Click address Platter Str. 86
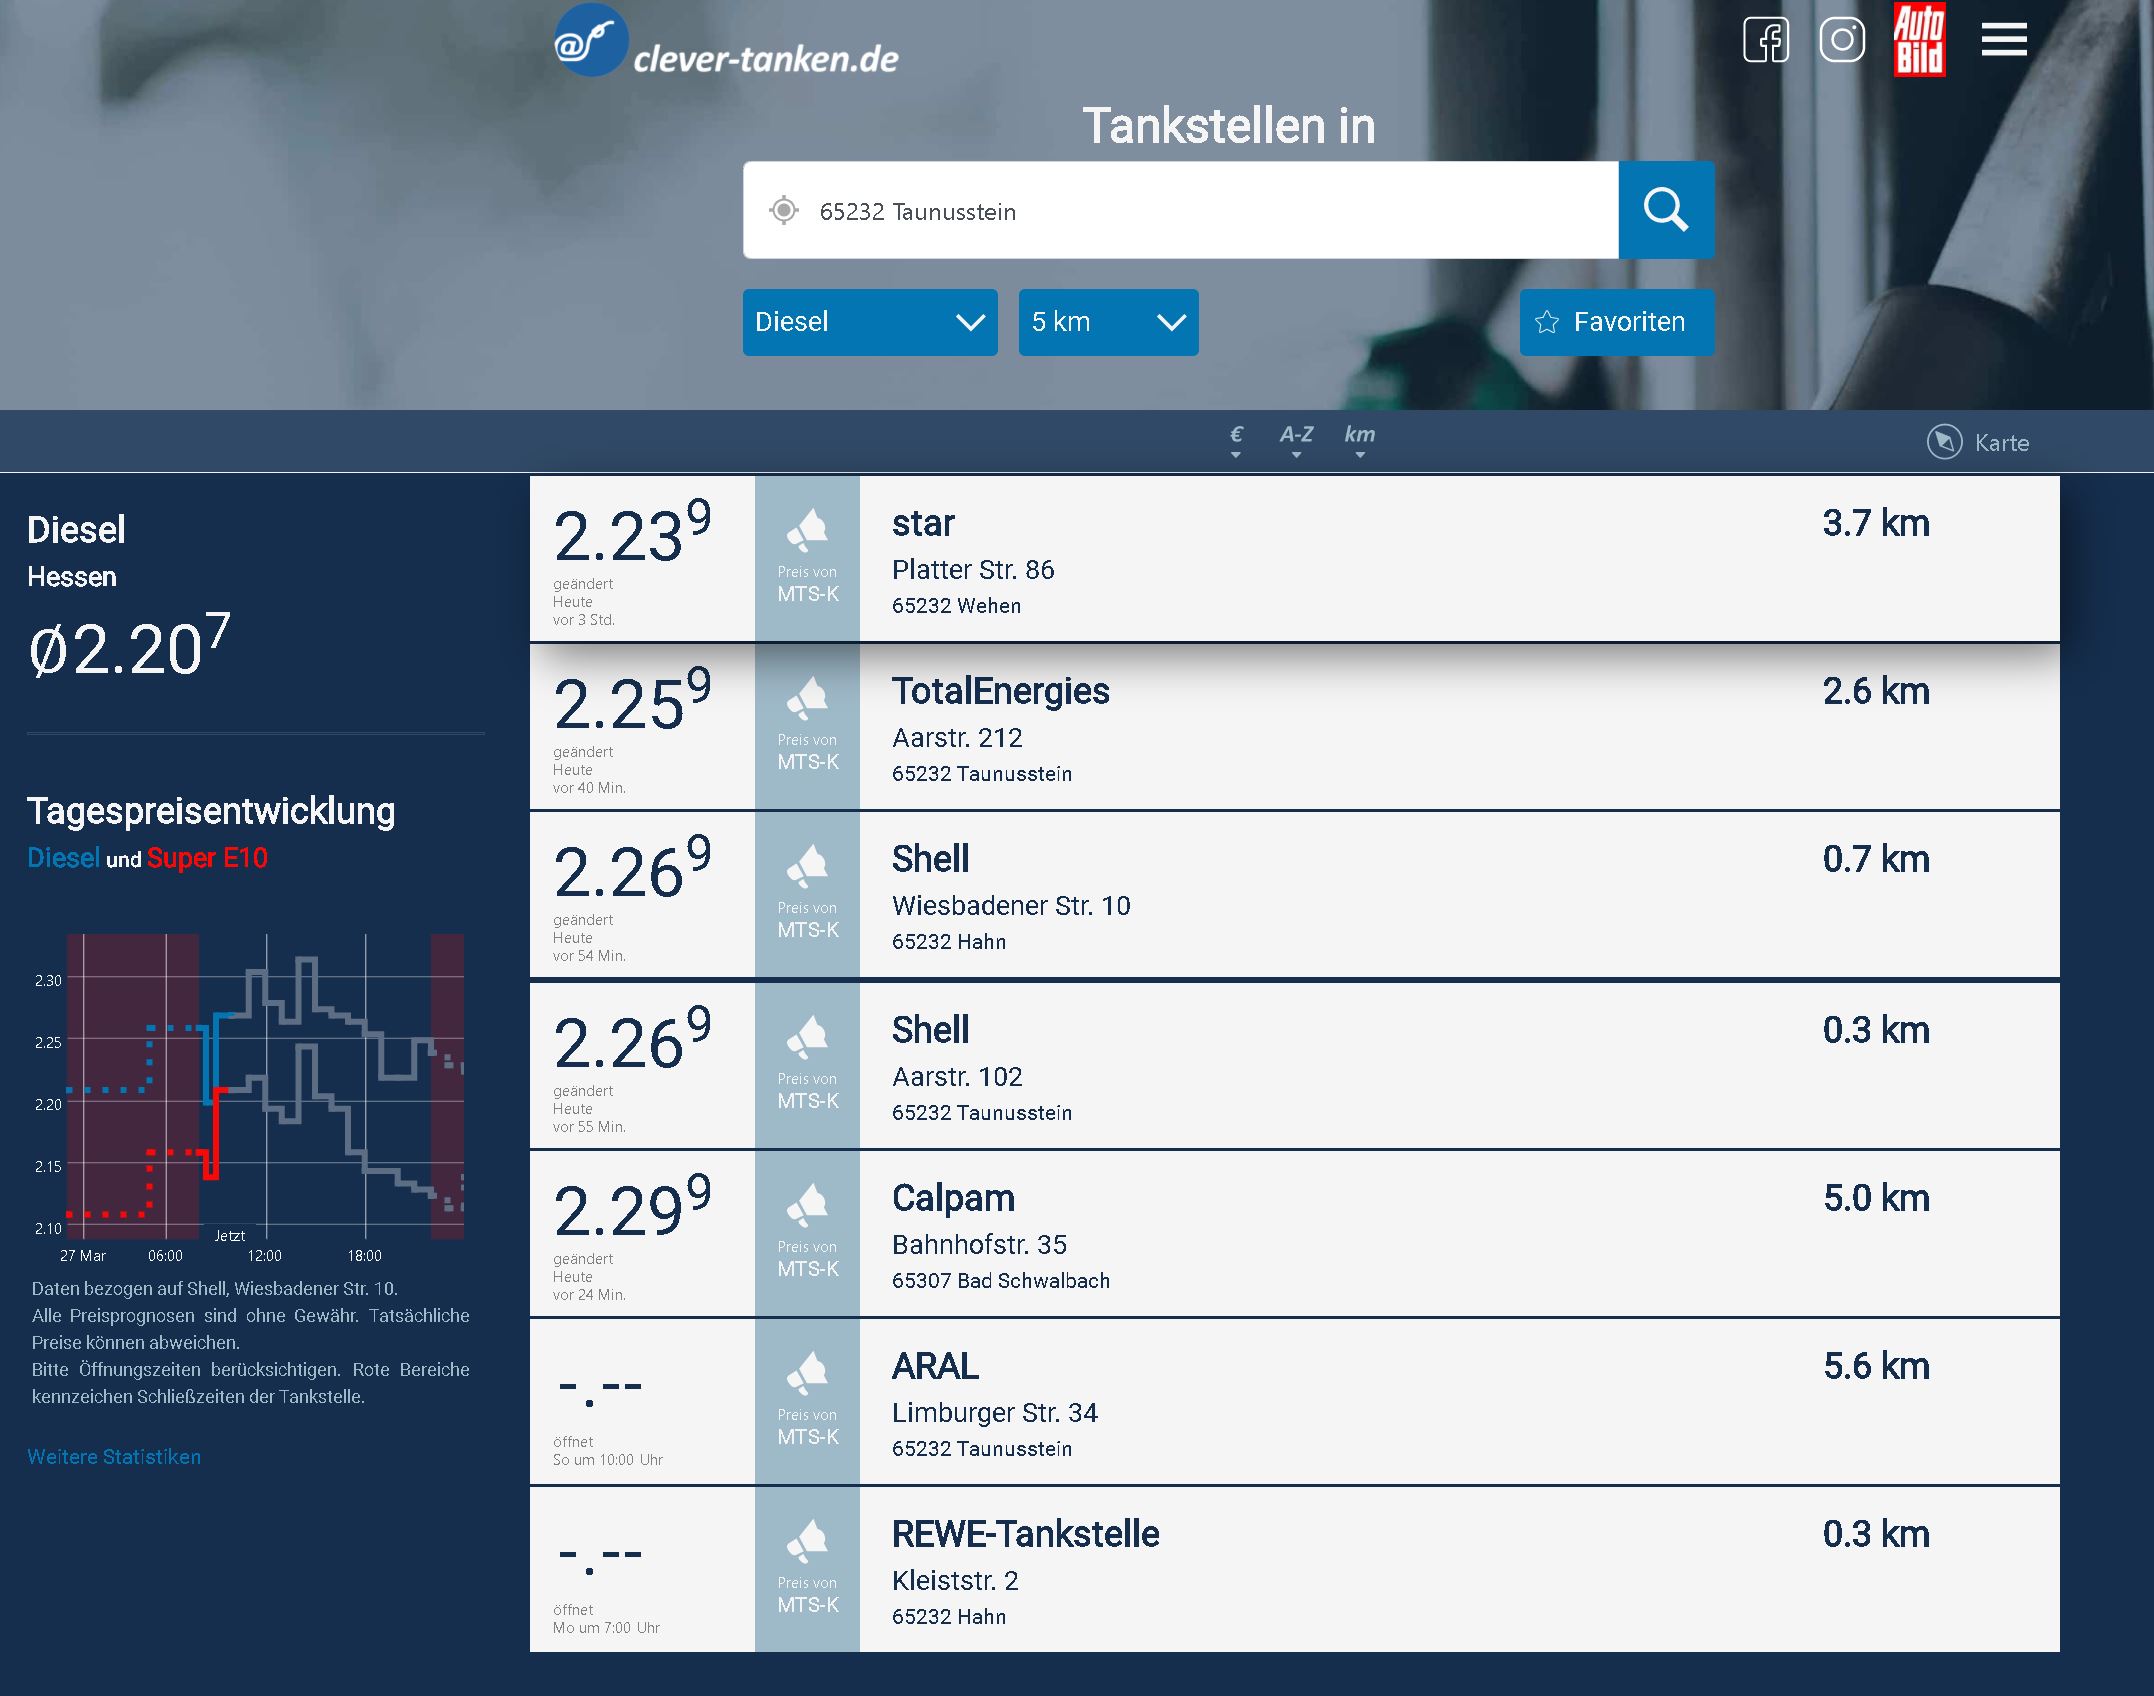This screenshot has width=2154, height=1696. coord(973,570)
